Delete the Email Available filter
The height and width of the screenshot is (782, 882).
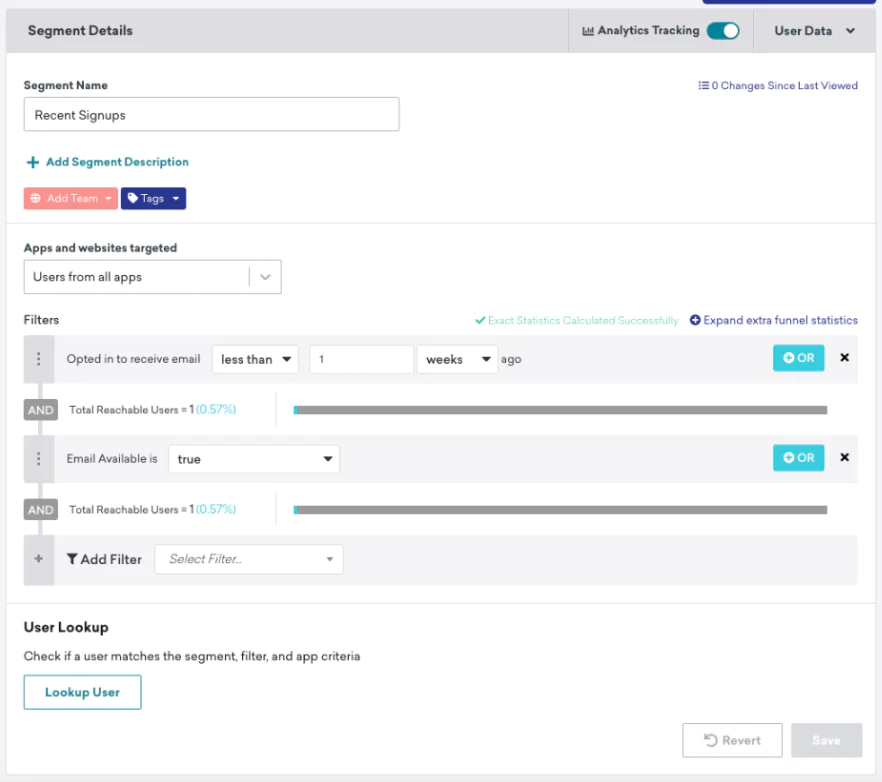click(844, 458)
